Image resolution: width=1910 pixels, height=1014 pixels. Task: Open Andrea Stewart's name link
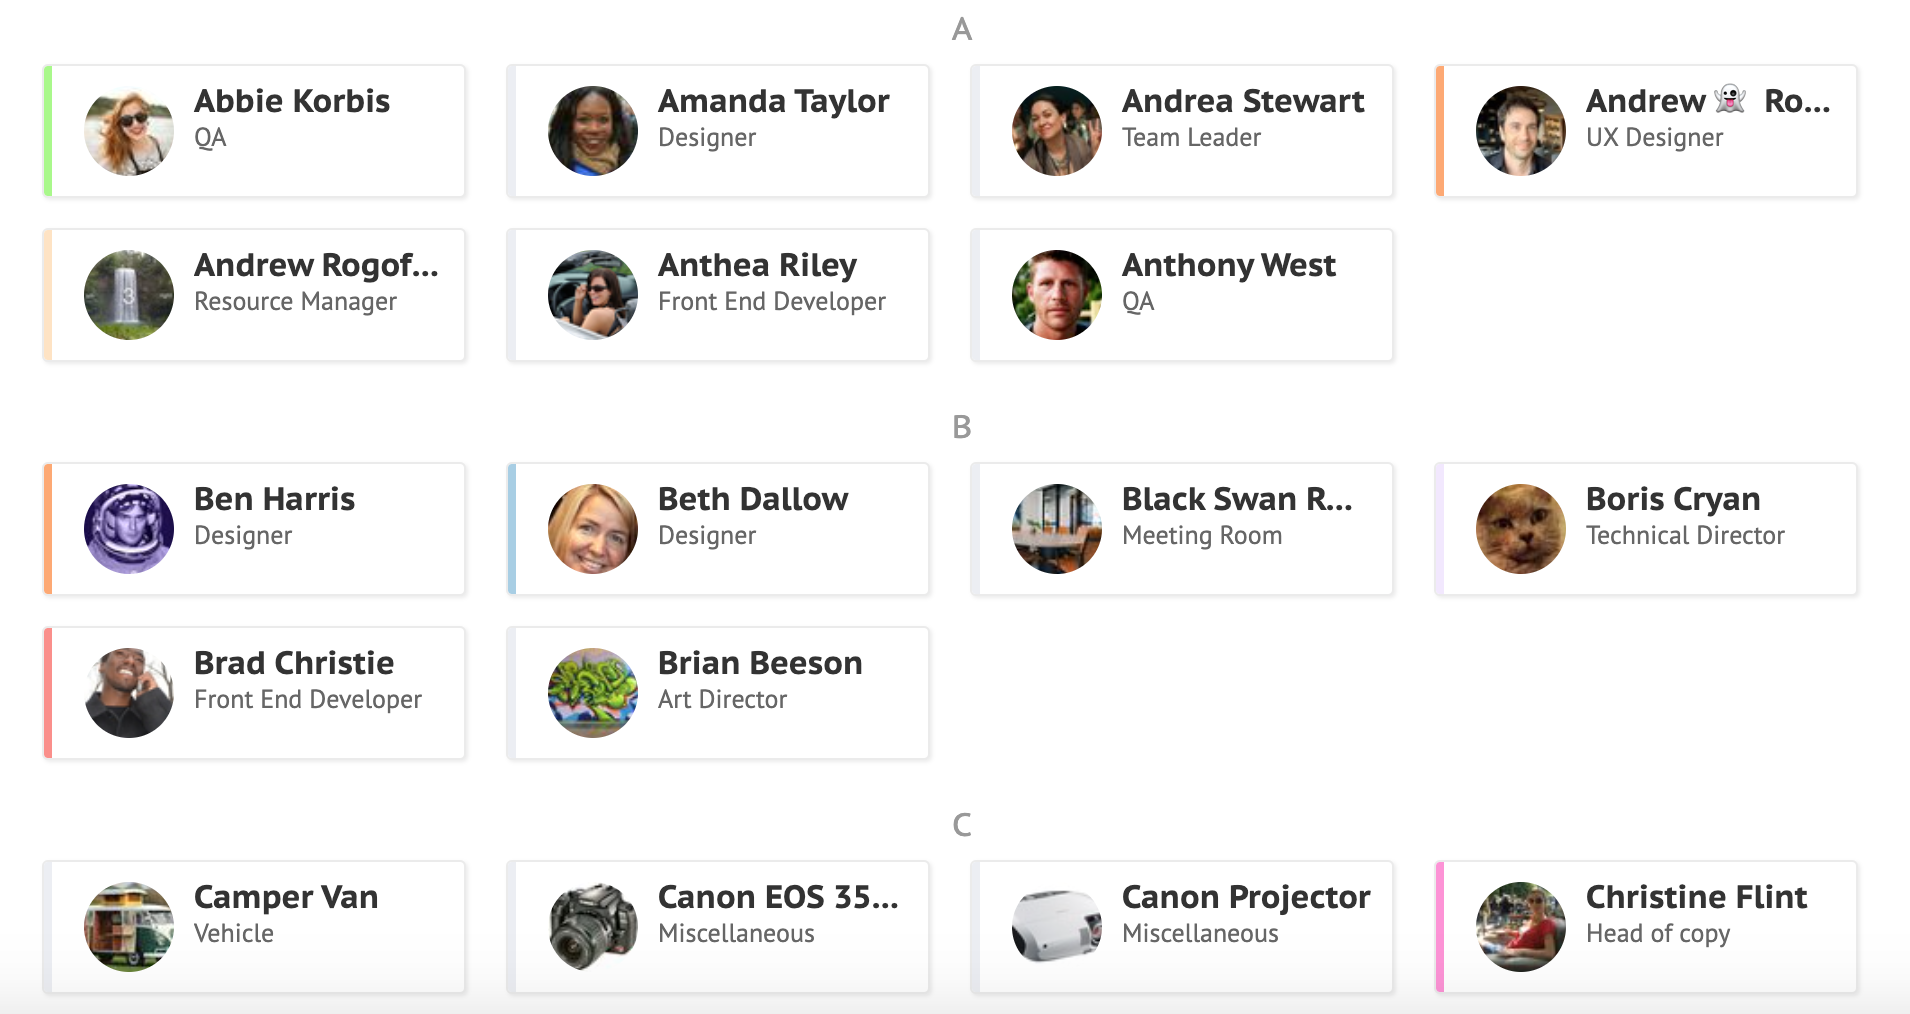[x=1243, y=101]
